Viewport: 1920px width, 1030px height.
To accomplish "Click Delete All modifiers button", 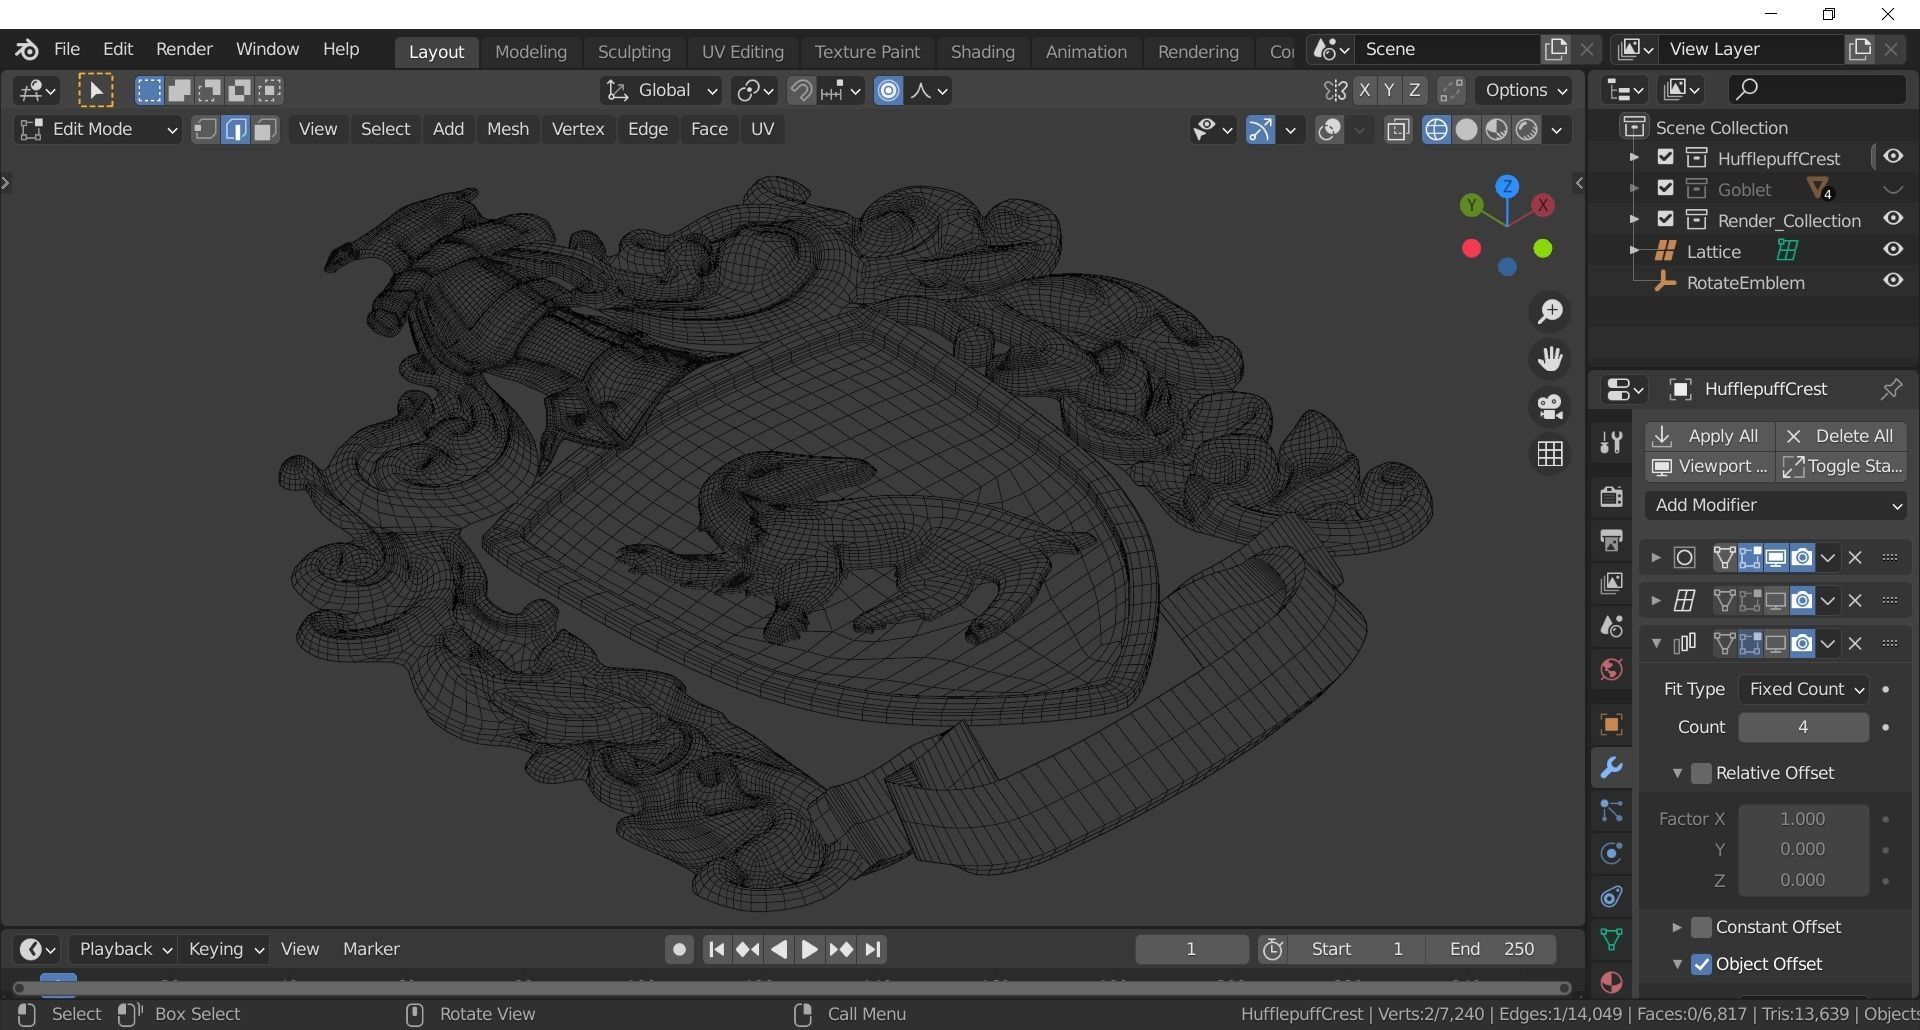I will click(1842, 437).
